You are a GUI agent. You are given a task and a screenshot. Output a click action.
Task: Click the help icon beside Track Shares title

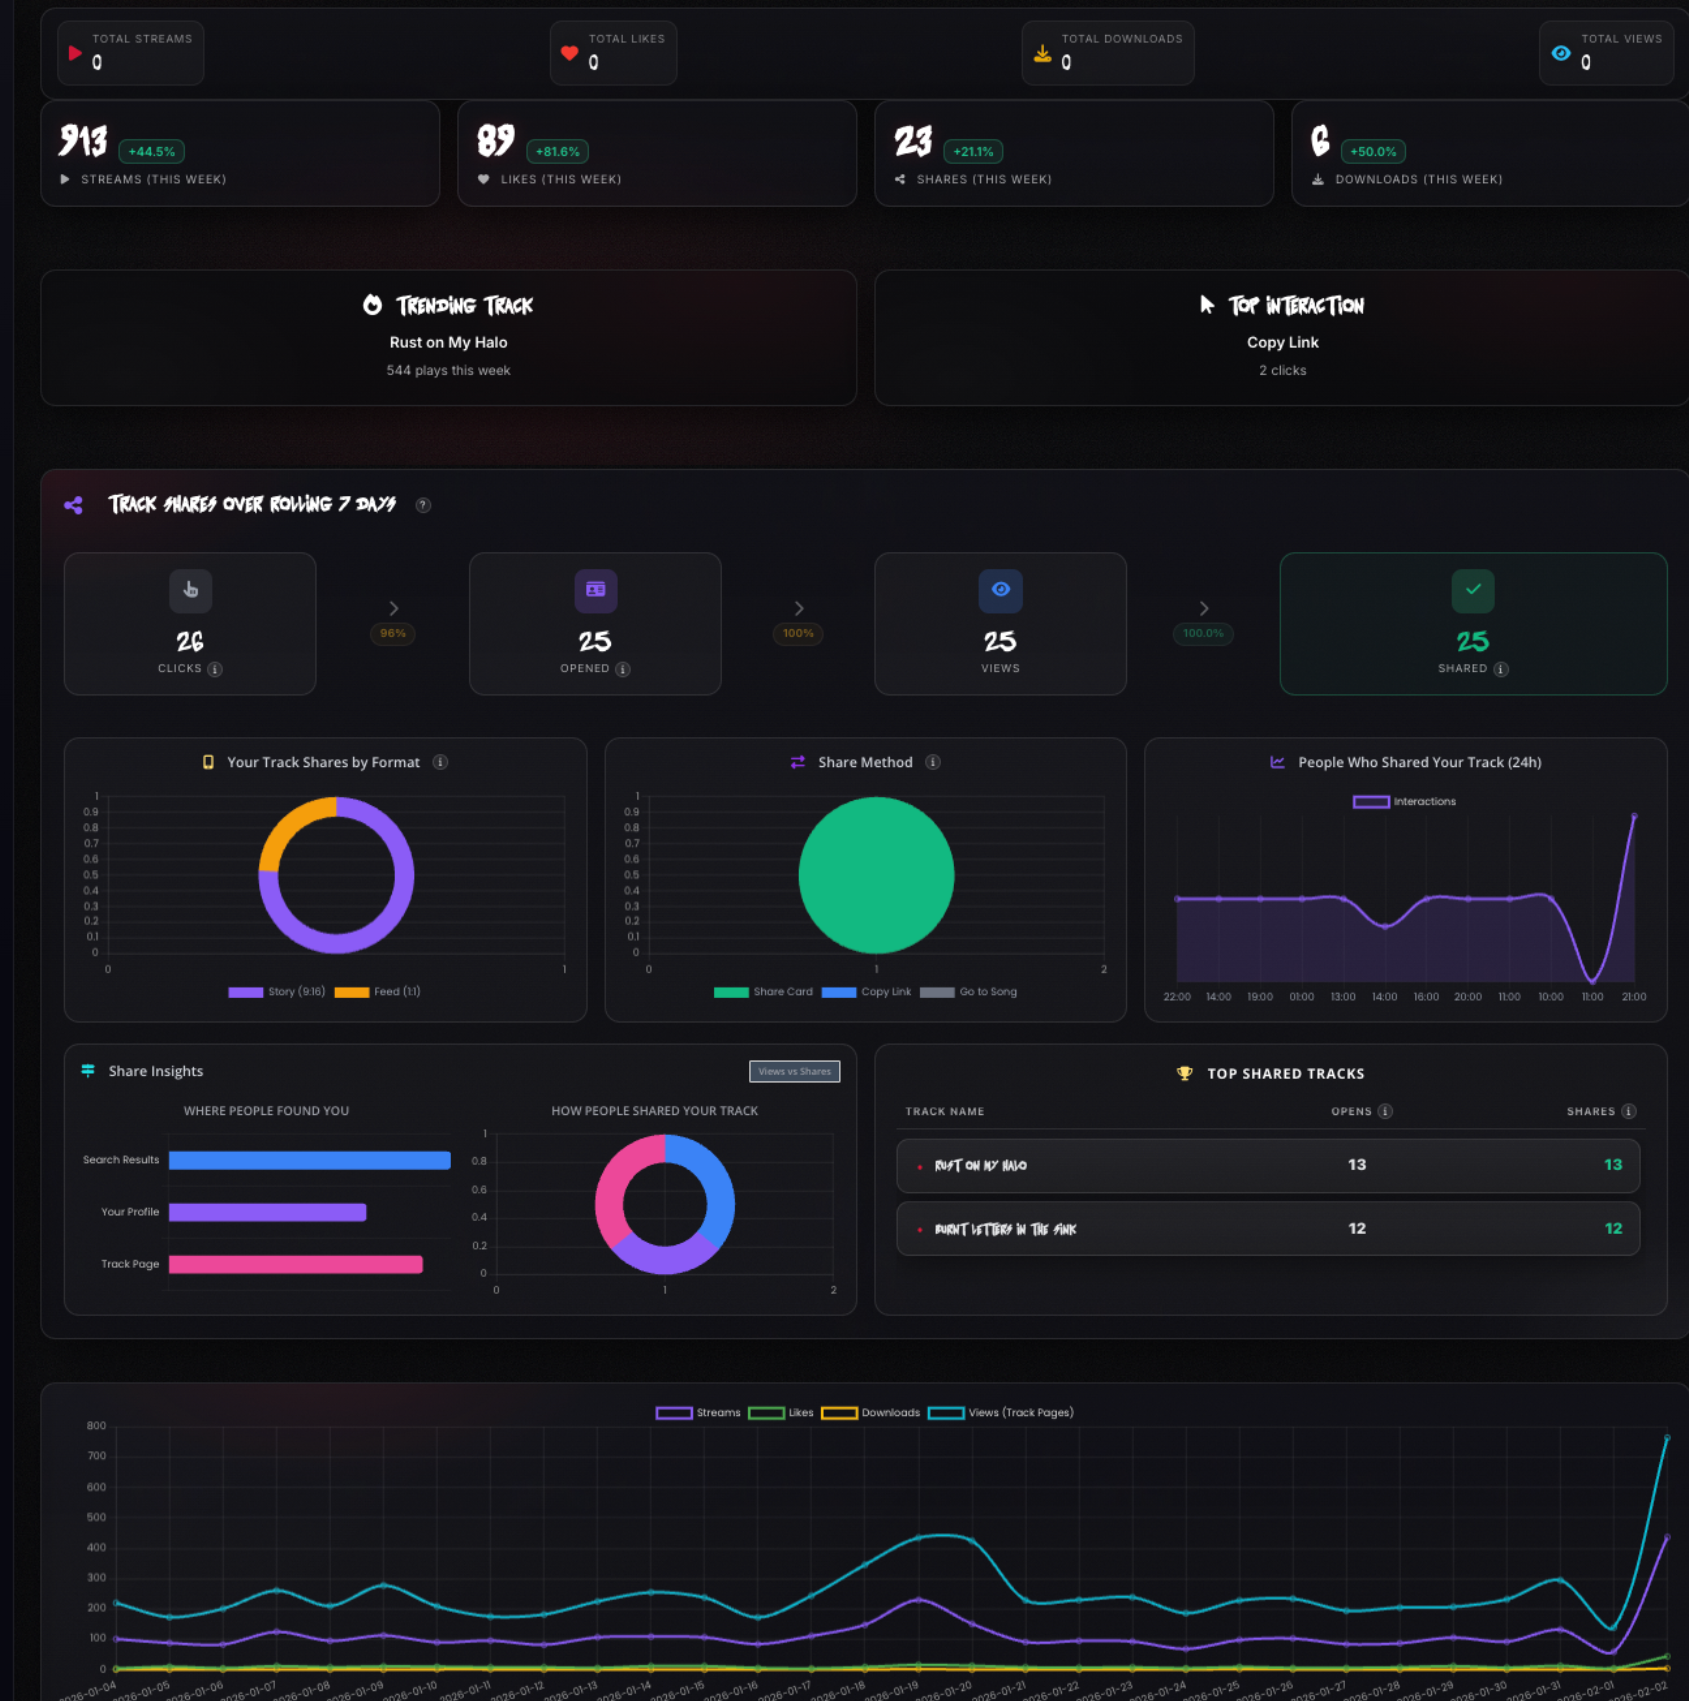tap(423, 505)
